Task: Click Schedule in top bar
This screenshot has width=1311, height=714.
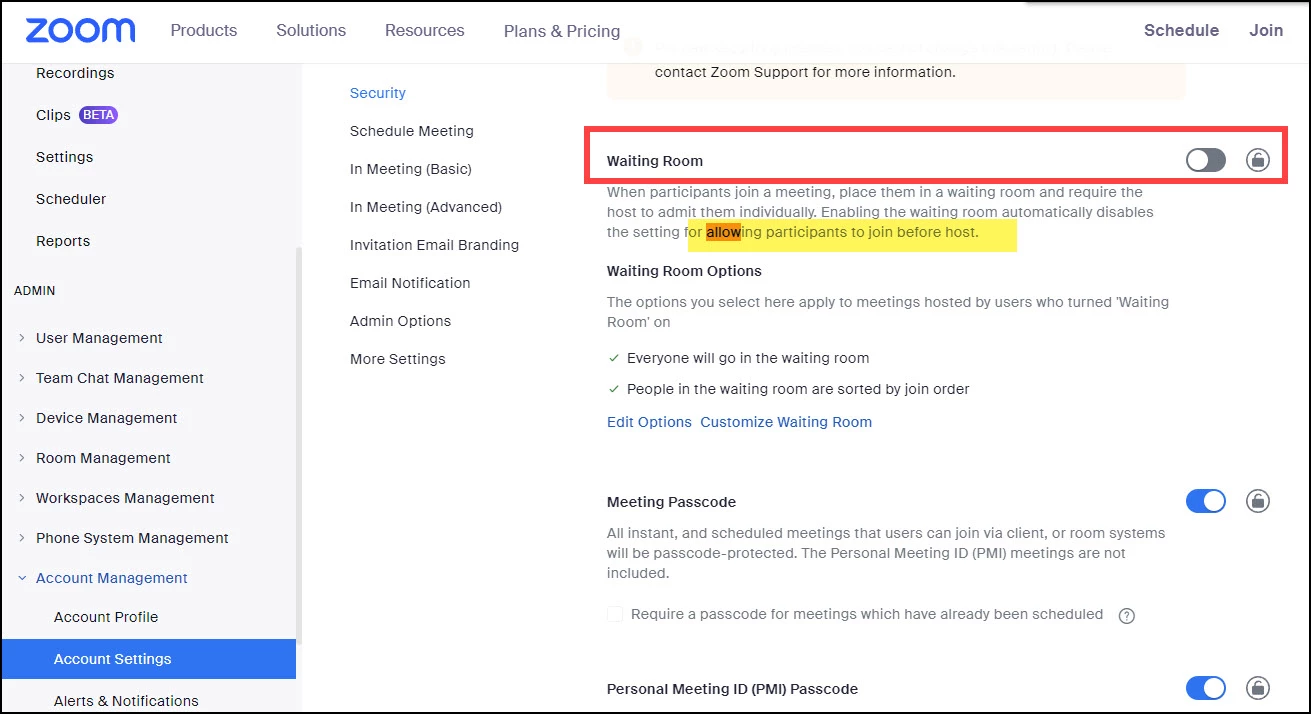Action: [x=1181, y=30]
